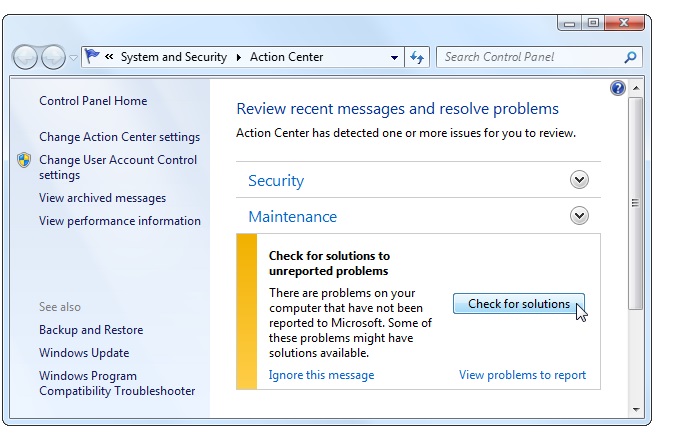Click the Security section heading

[276, 180]
